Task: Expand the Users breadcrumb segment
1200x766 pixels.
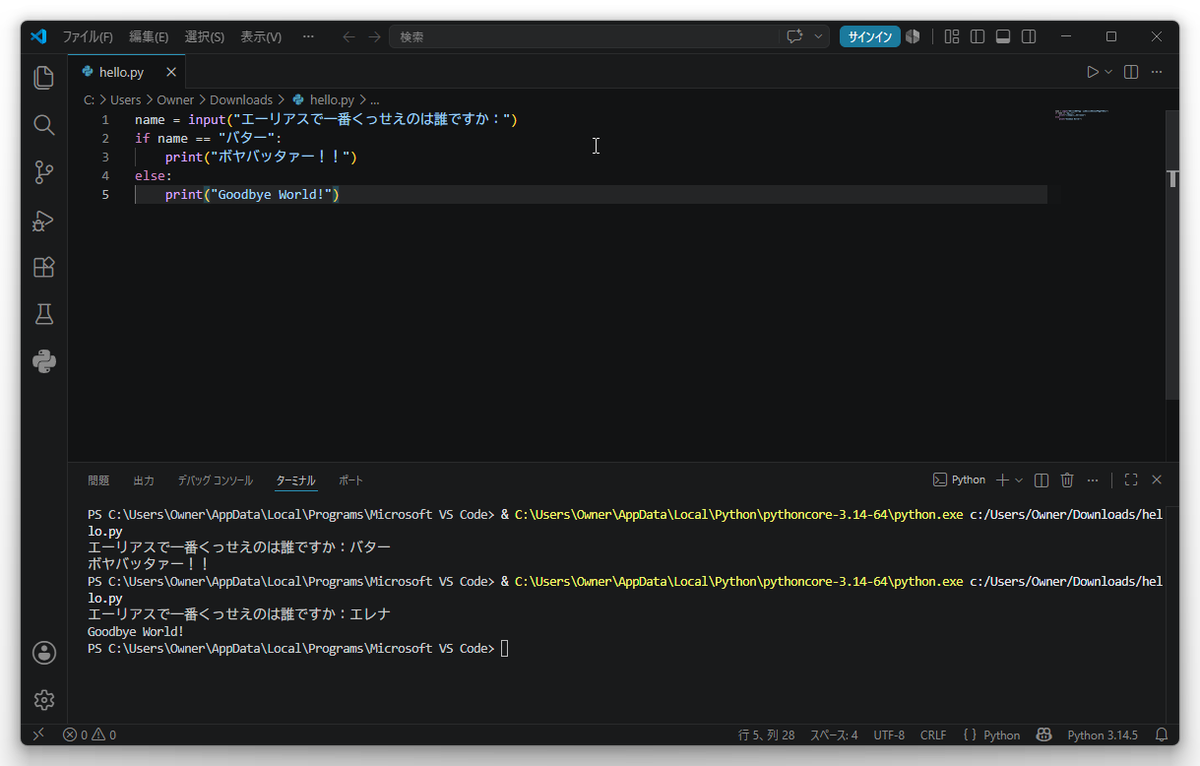Action: point(125,100)
